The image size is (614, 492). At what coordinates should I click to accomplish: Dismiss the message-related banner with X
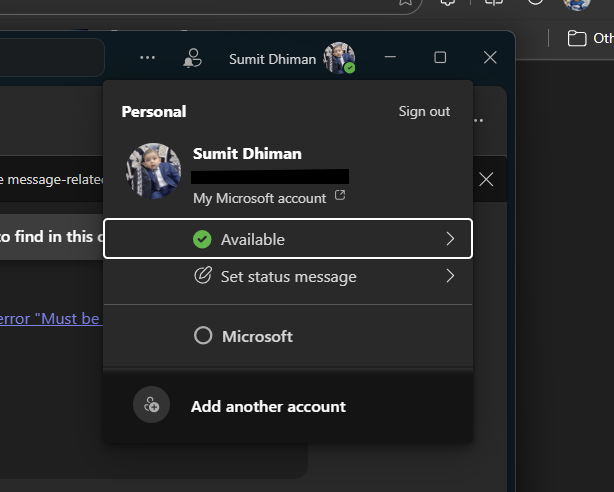click(486, 180)
